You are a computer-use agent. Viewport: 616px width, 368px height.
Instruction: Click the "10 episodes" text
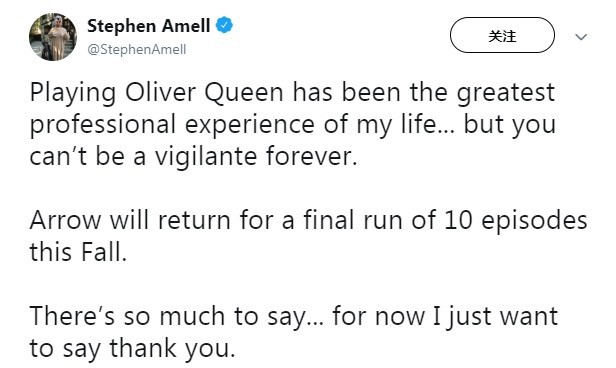pyautogui.click(x=516, y=220)
